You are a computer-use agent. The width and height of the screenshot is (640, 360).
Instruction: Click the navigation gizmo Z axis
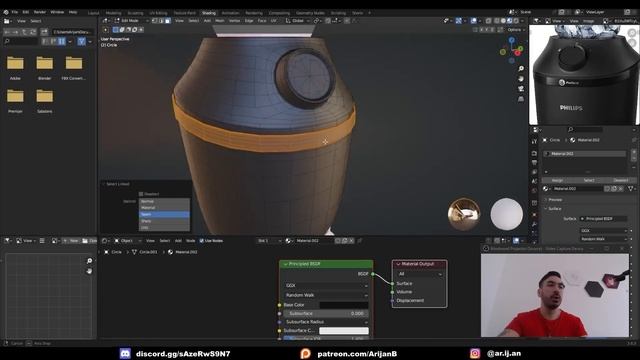(512, 40)
